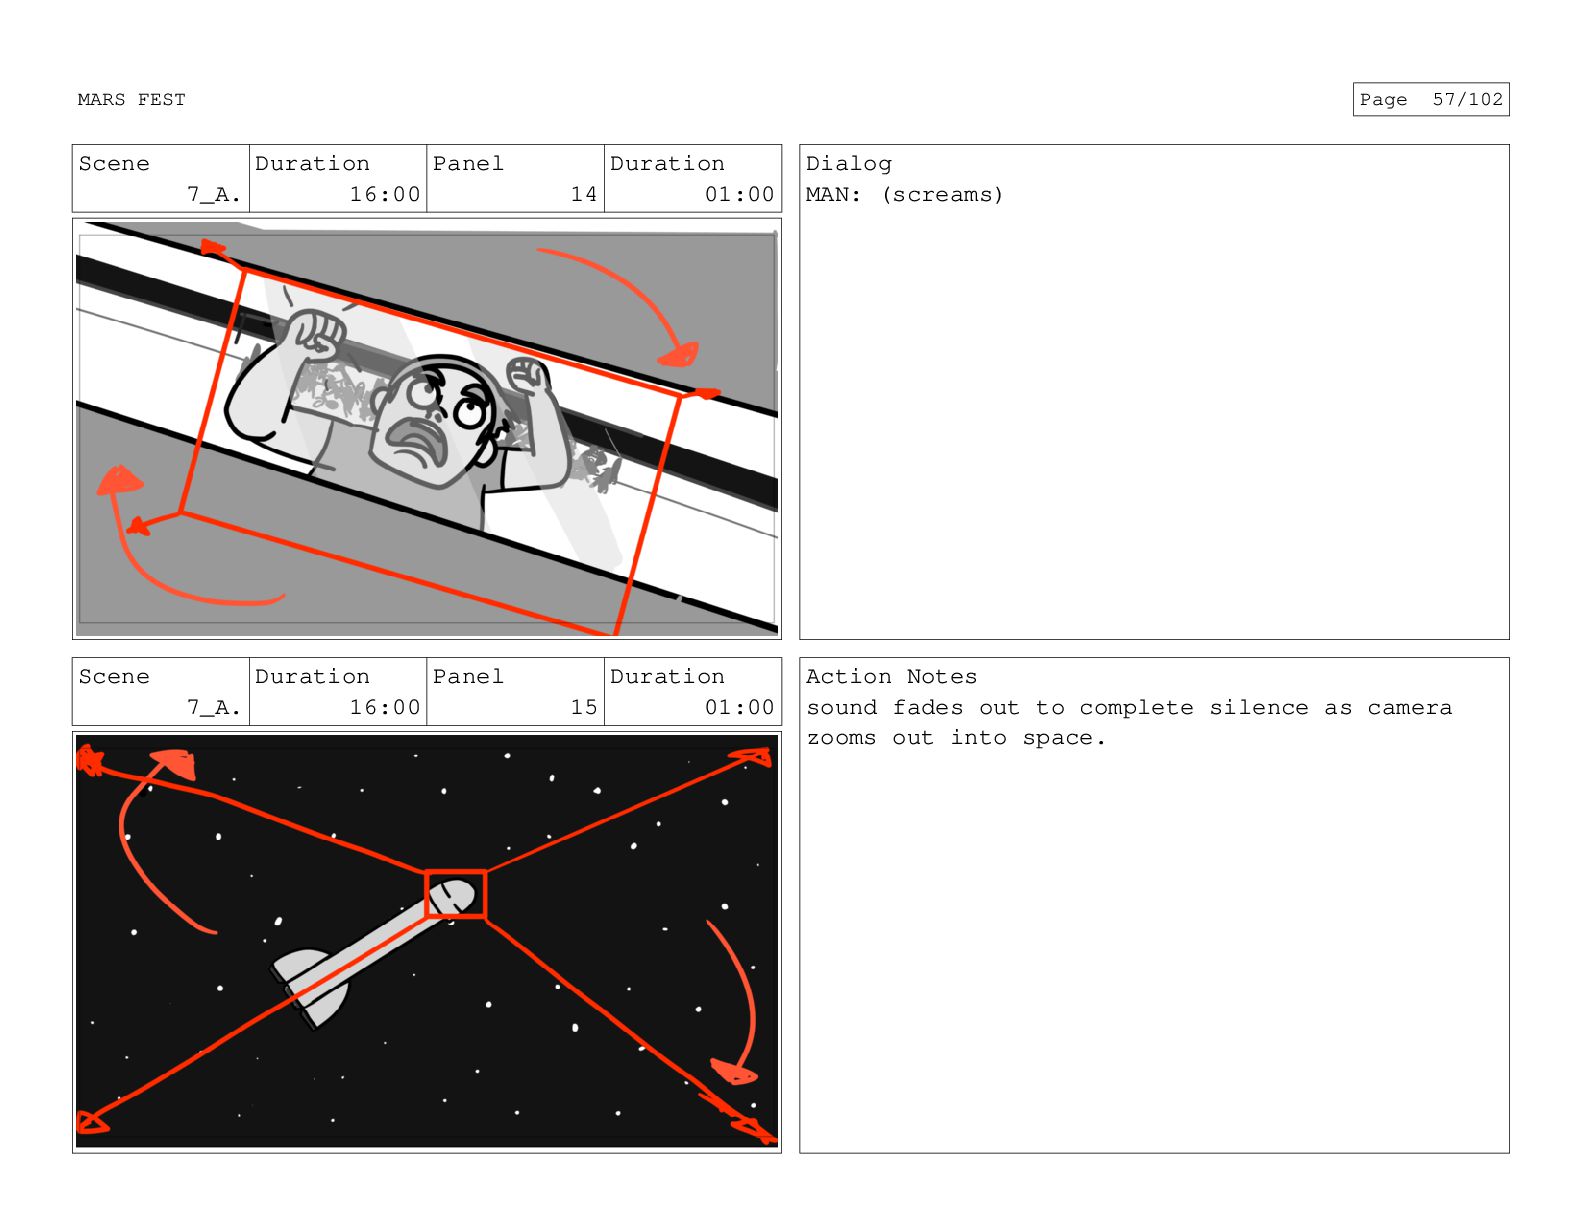Click the 'Scene' label above panel 14
Screen dimensions: 1582x1225
click(114, 164)
